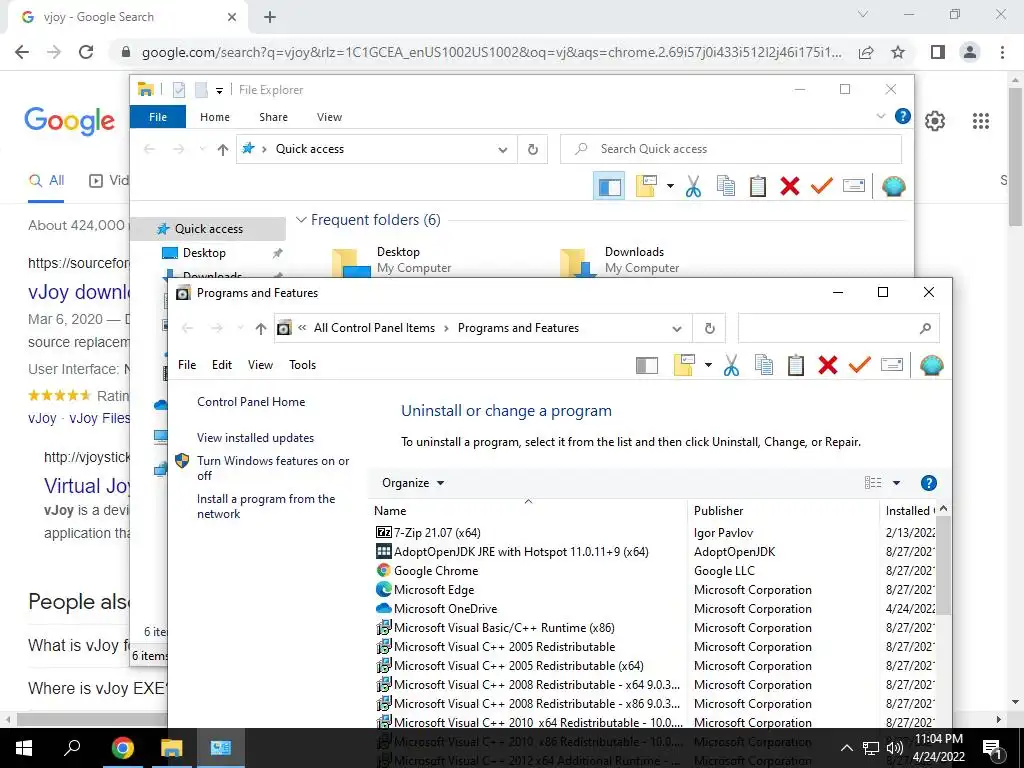The width and height of the screenshot is (1024, 768).
Task: Open Programs and Features help question mark icon
Action: click(928, 483)
